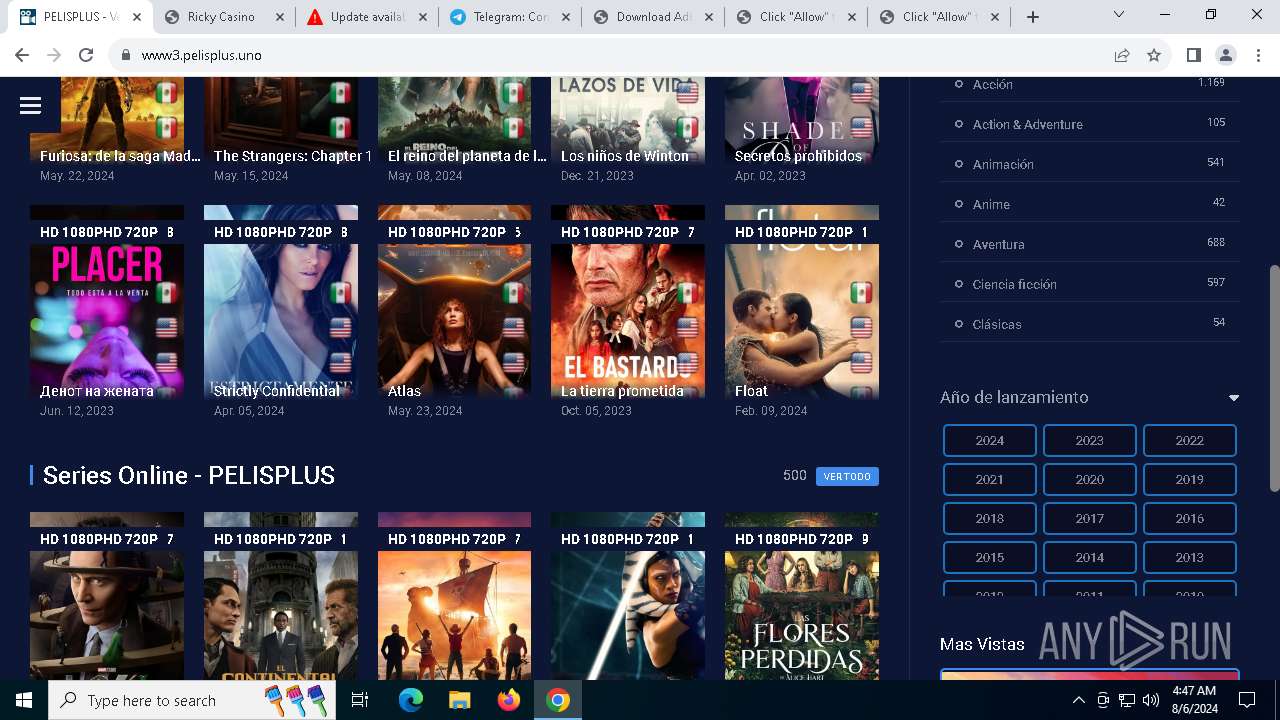
Task: Filter by release year 2014
Action: coord(1090,557)
